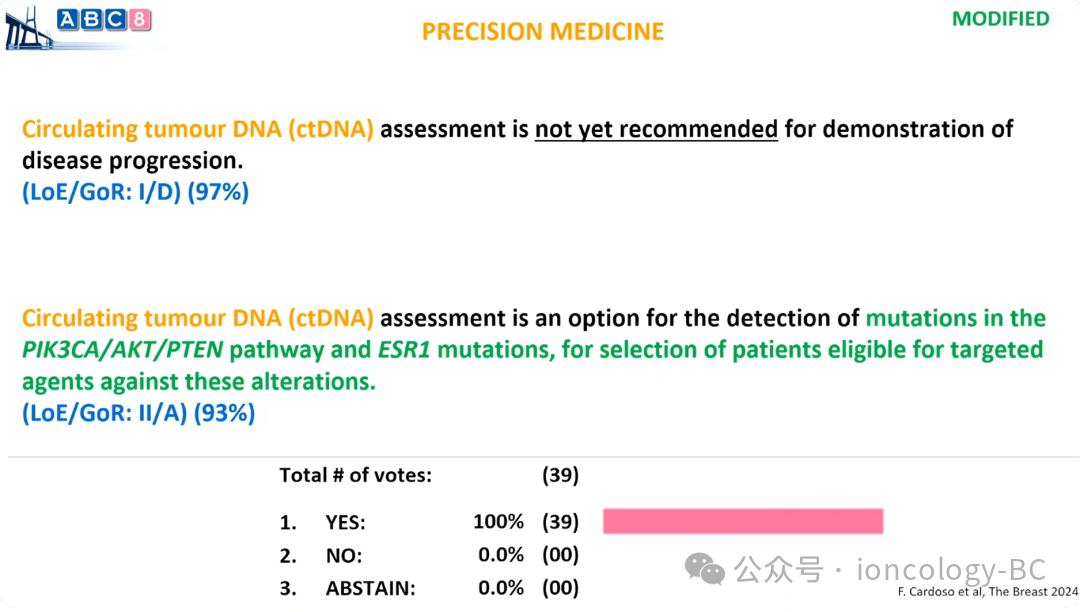This screenshot has width=1080, height=612.
Task: Click the underlined "not yet recommended" text
Action: (x=656, y=129)
